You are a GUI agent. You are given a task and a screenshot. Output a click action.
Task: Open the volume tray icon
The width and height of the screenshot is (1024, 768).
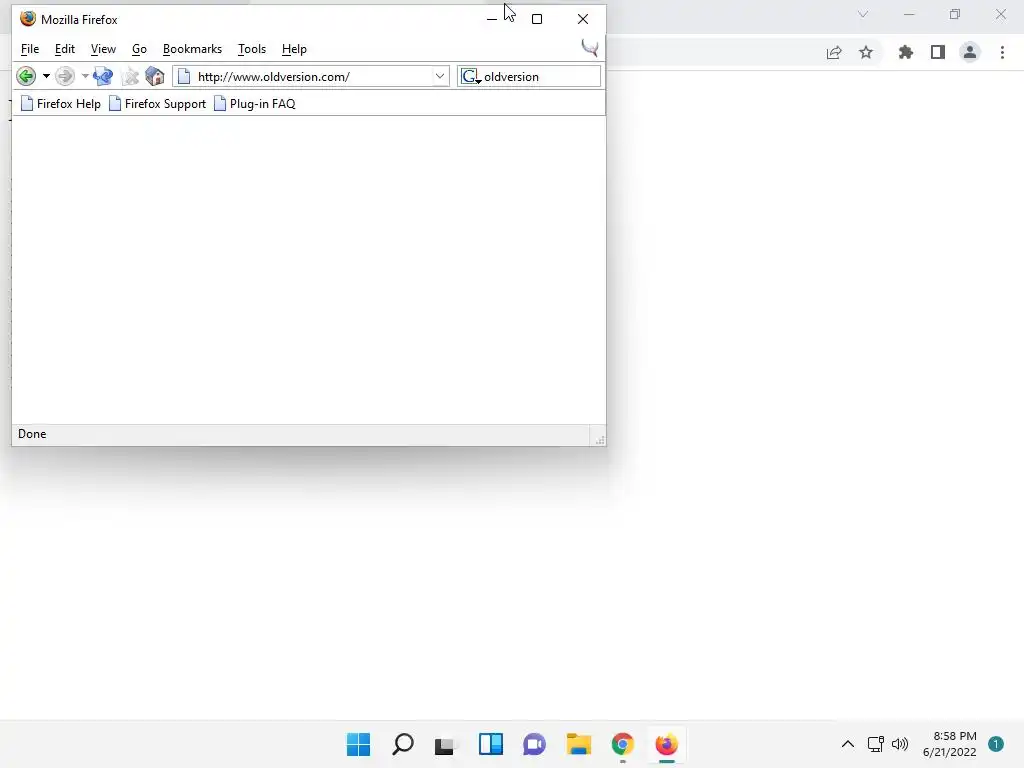click(x=900, y=744)
